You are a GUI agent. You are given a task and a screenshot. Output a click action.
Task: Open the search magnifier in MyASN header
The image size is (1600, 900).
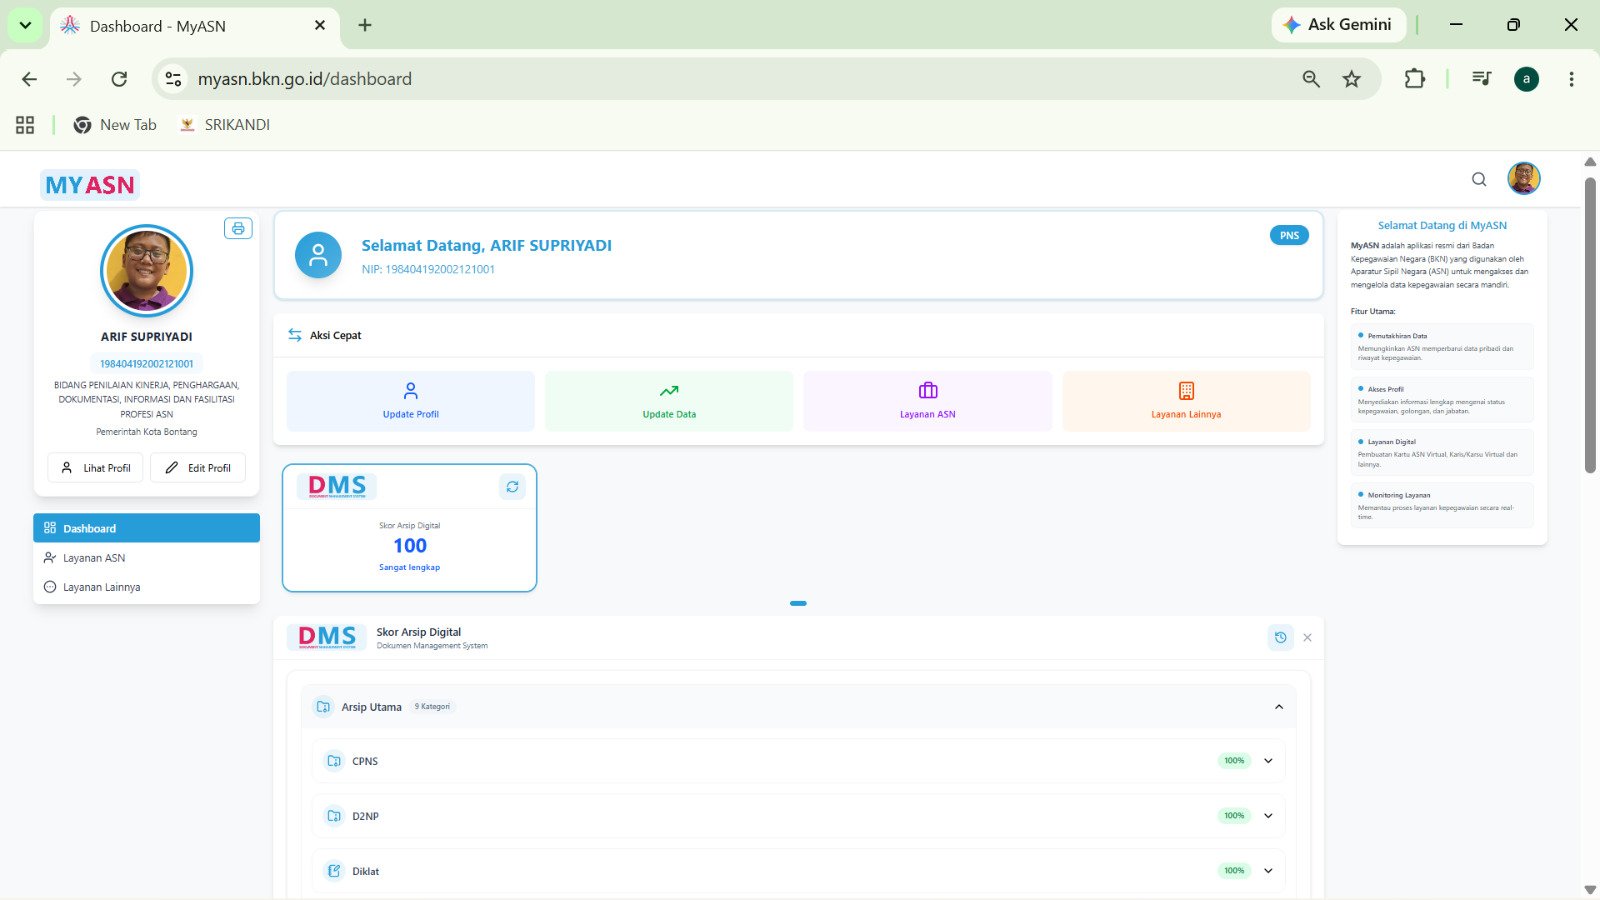tap(1479, 180)
